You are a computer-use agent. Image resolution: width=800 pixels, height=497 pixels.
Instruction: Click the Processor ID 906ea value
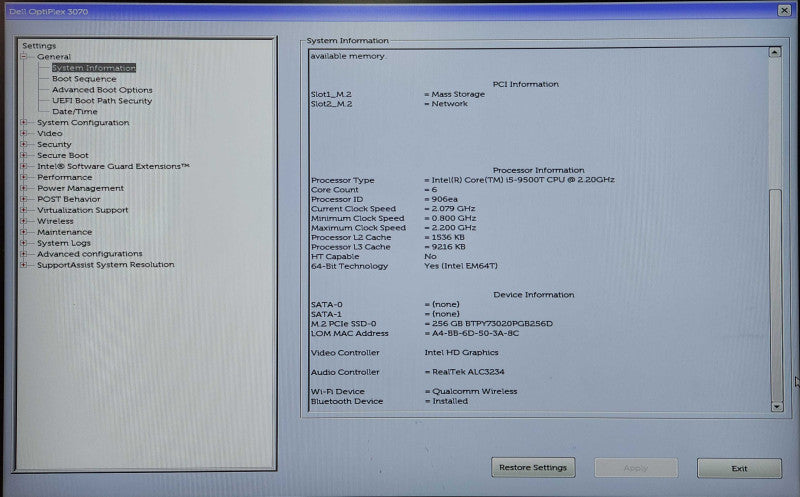(444, 199)
